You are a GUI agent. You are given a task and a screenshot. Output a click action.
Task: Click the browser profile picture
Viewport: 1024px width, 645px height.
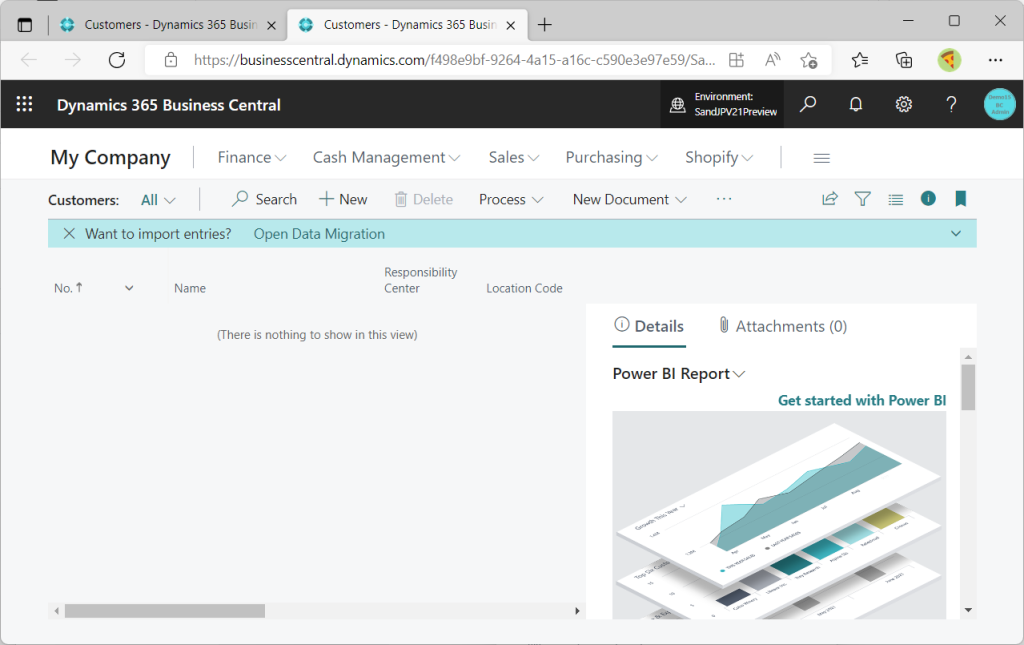(949, 60)
